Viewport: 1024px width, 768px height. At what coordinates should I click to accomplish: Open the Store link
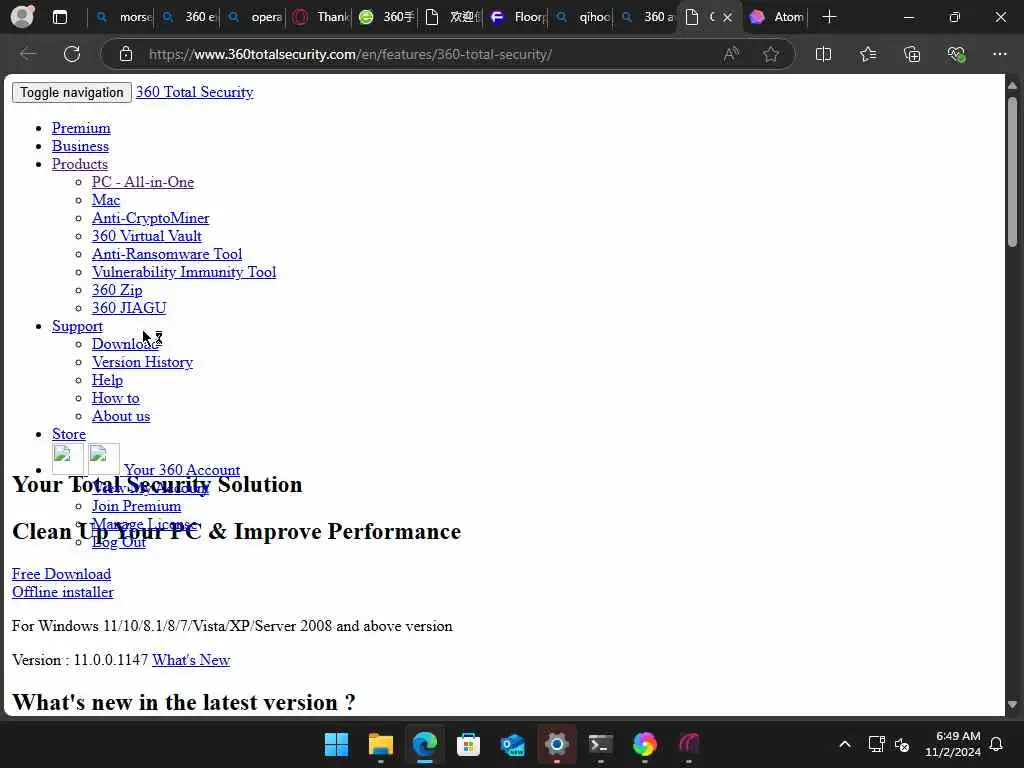click(x=69, y=434)
